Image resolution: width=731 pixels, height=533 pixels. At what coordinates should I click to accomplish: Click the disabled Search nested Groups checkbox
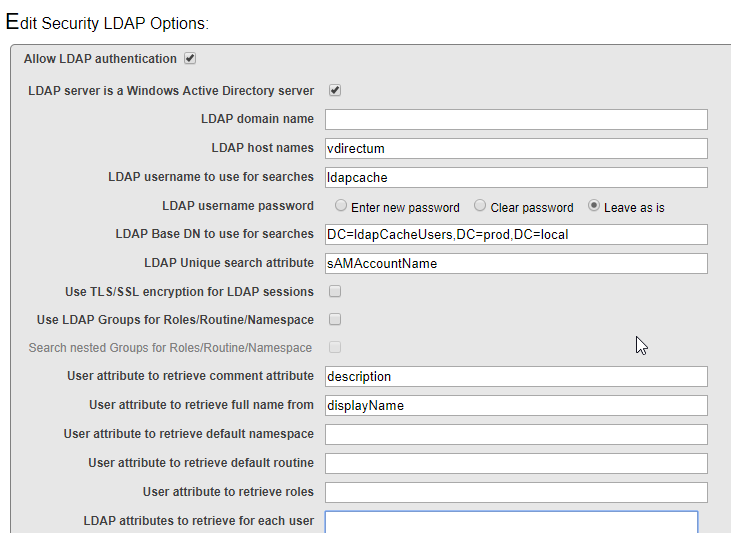[335, 347]
